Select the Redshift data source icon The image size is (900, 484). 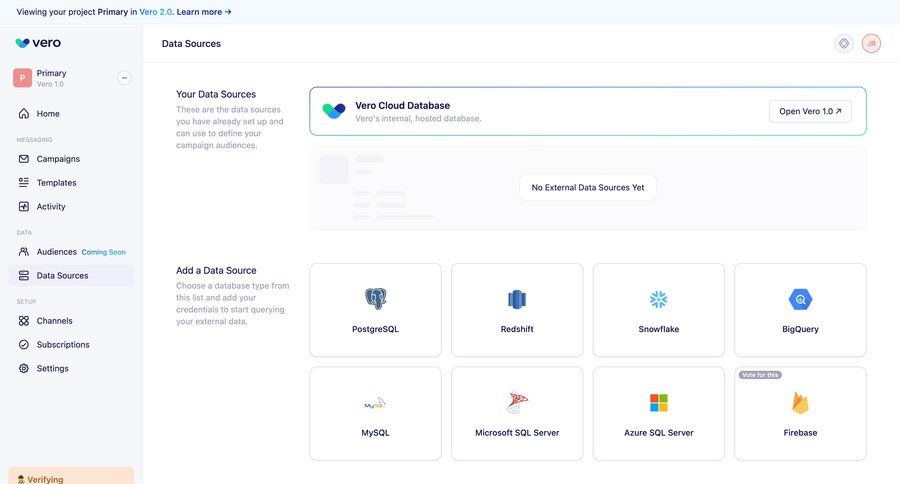517,299
